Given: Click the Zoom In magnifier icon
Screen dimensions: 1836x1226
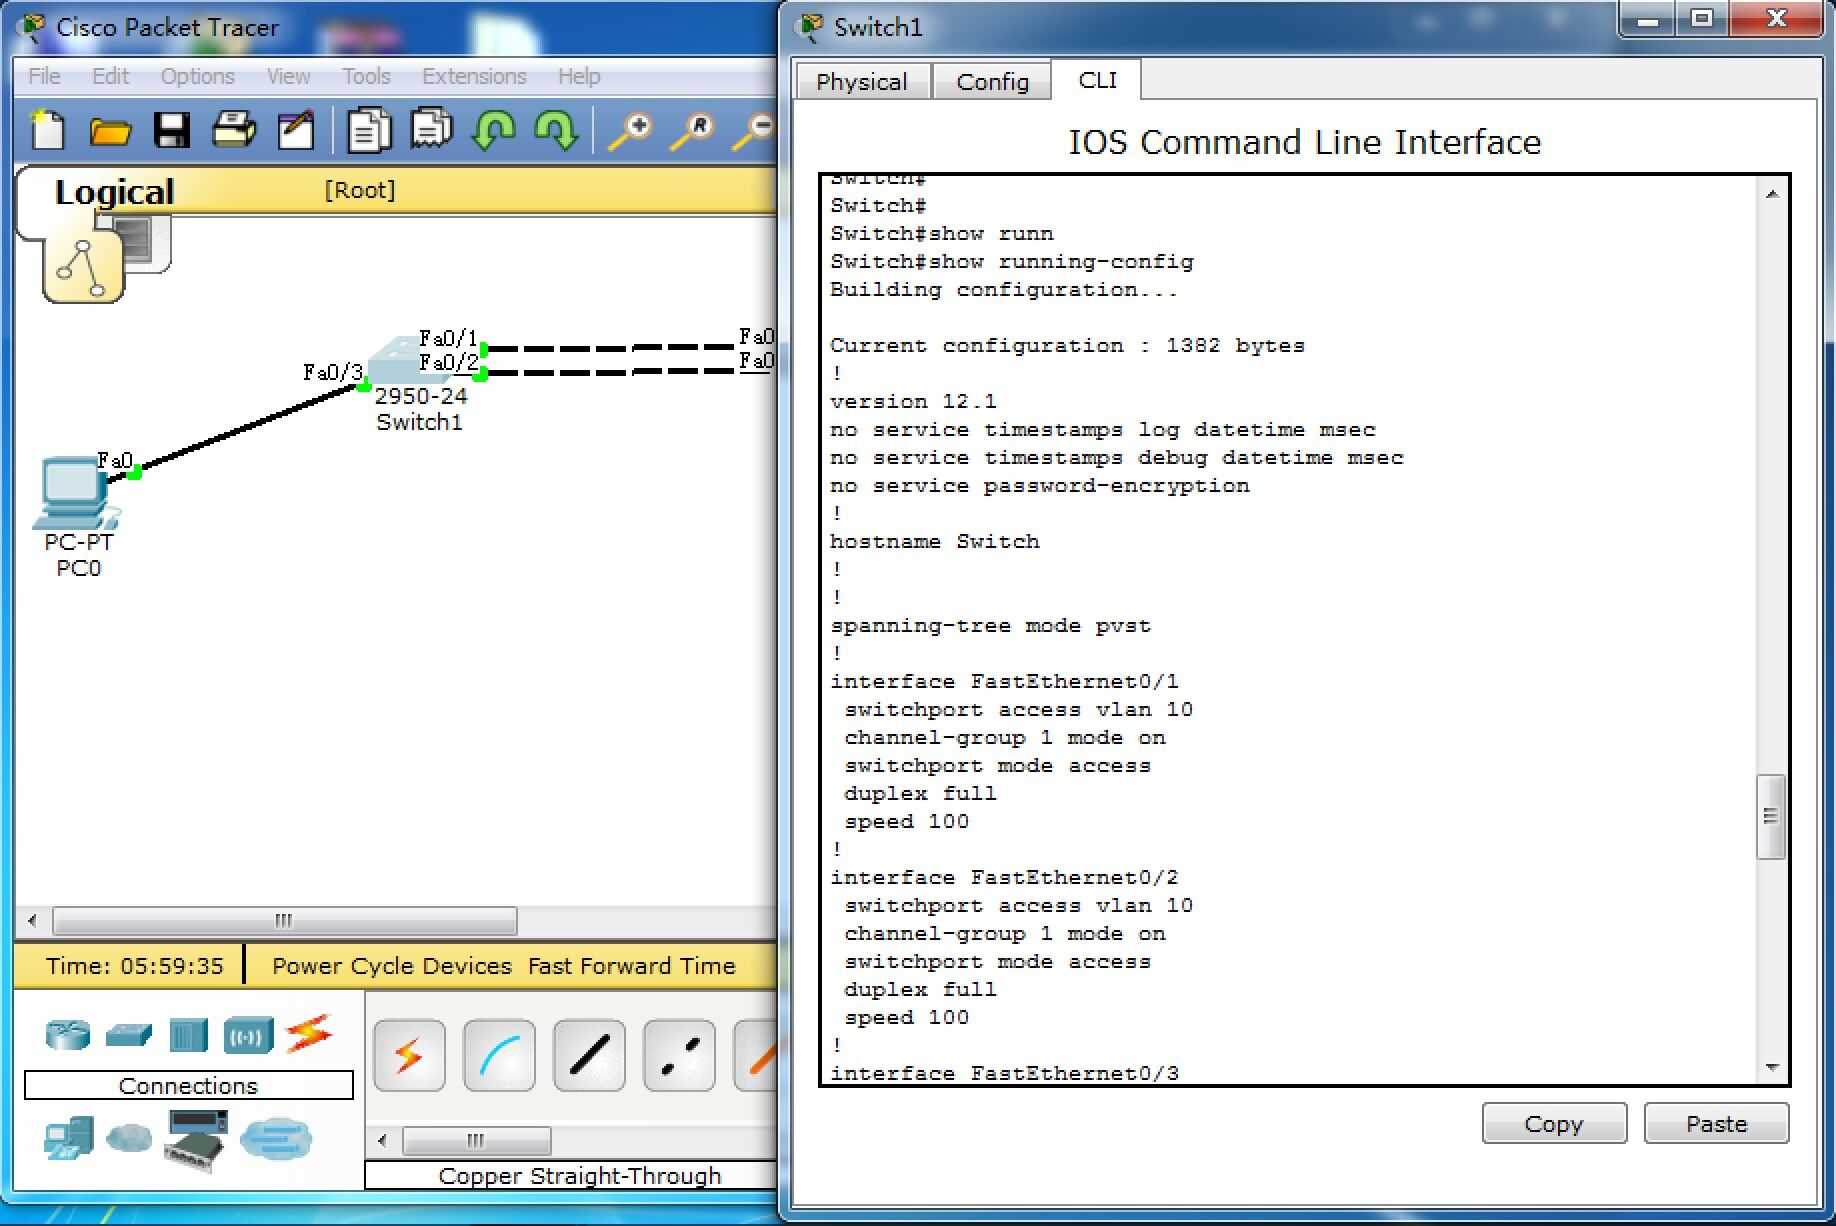Looking at the screenshot, I should 630,131.
